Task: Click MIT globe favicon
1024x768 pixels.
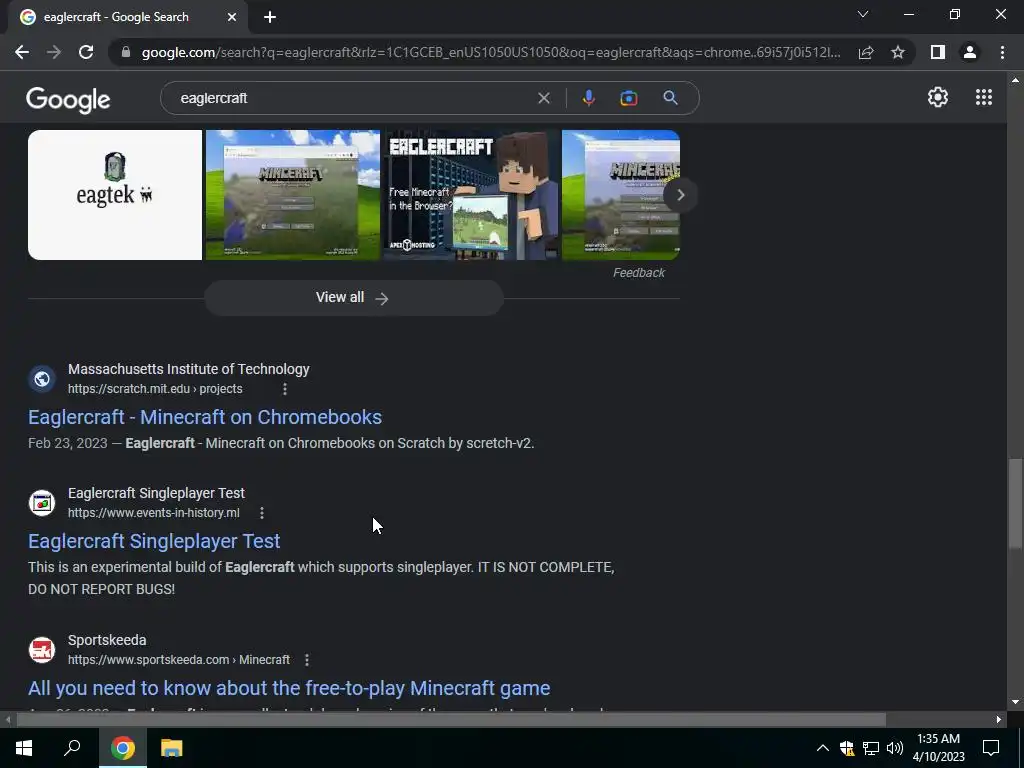Action: point(42,379)
